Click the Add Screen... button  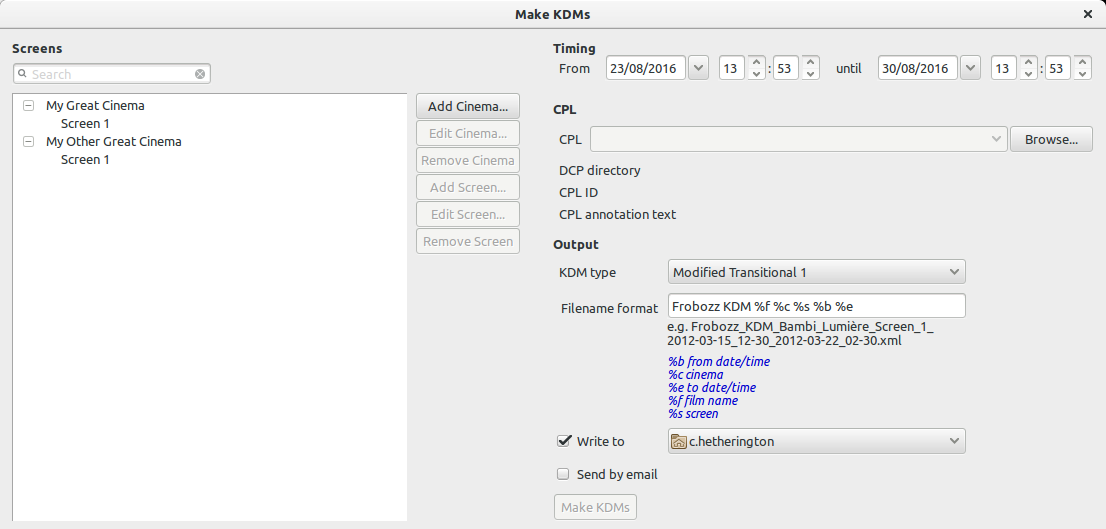pyautogui.click(x=468, y=188)
